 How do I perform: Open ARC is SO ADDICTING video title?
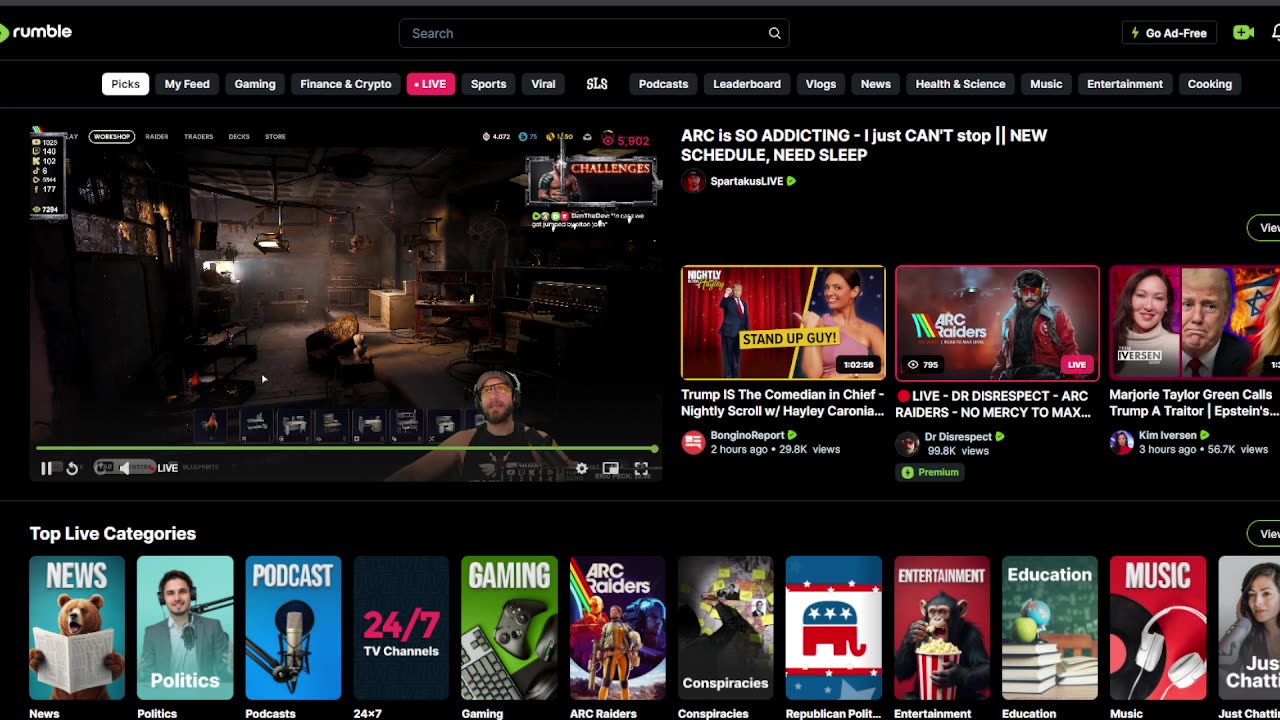(x=864, y=145)
